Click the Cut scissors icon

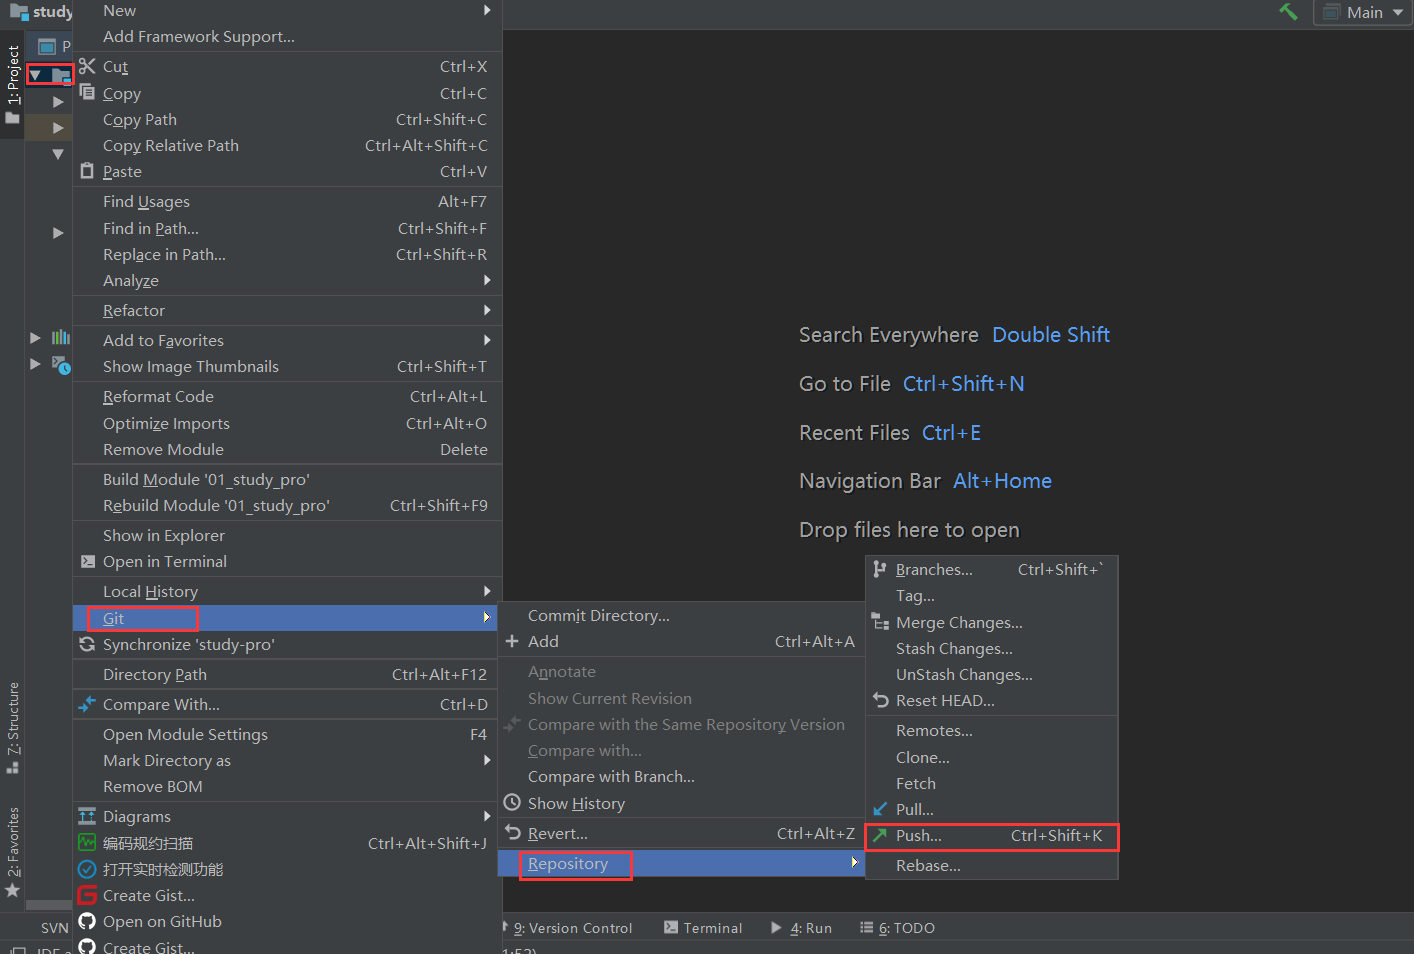click(x=87, y=66)
